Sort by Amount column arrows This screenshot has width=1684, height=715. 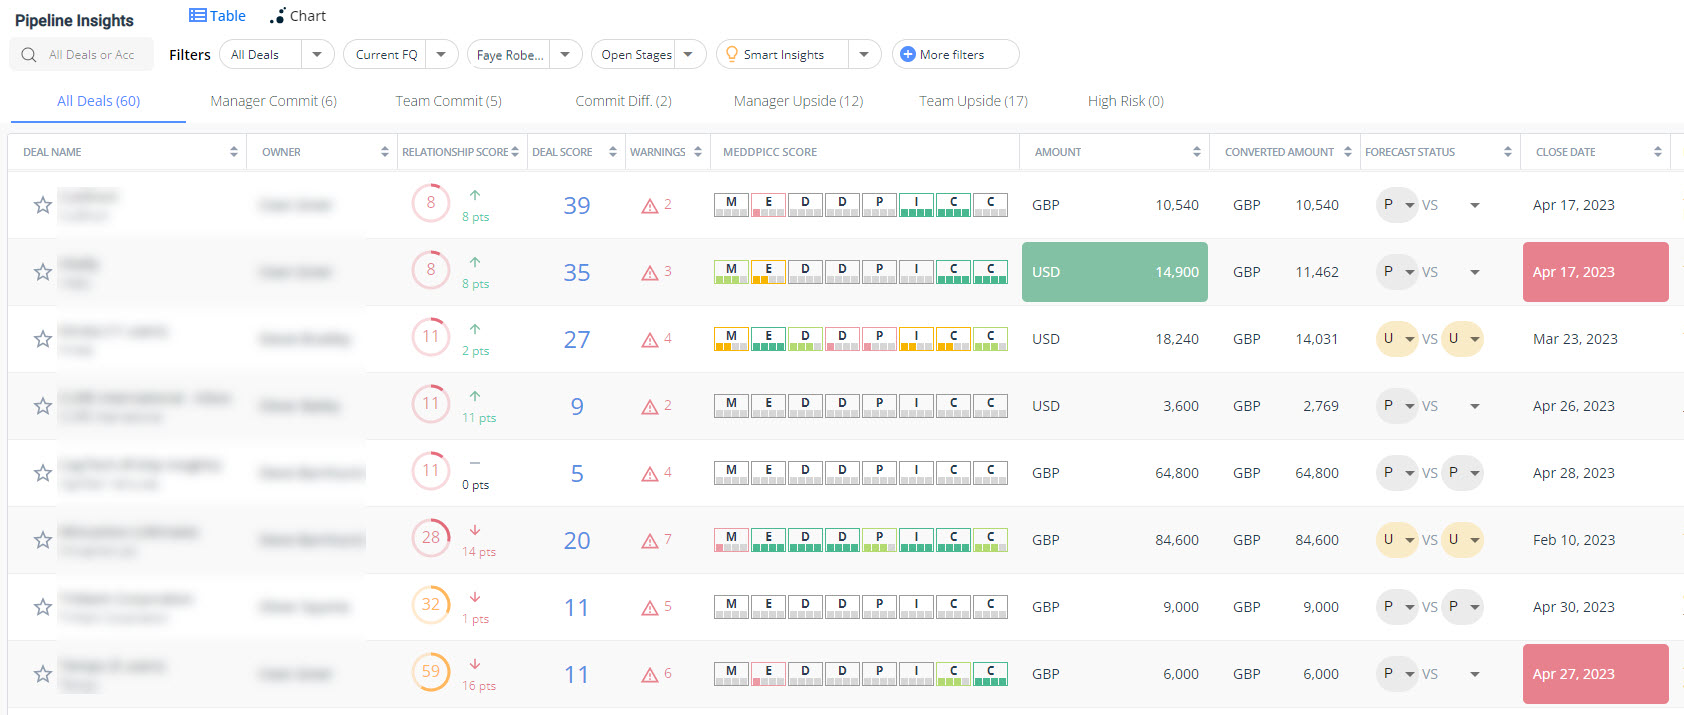pos(1197,152)
